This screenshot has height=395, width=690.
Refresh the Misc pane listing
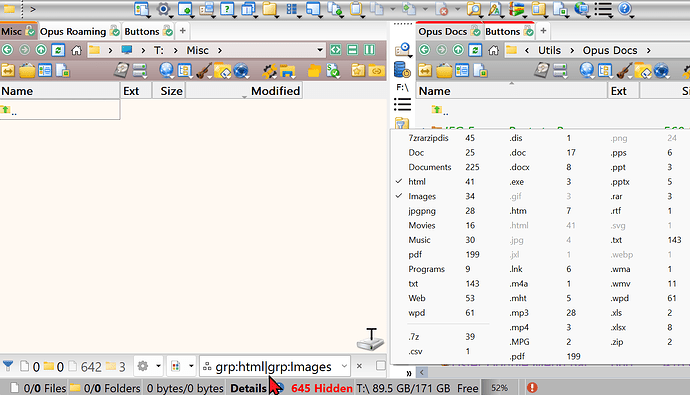click(x=58, y=50)
